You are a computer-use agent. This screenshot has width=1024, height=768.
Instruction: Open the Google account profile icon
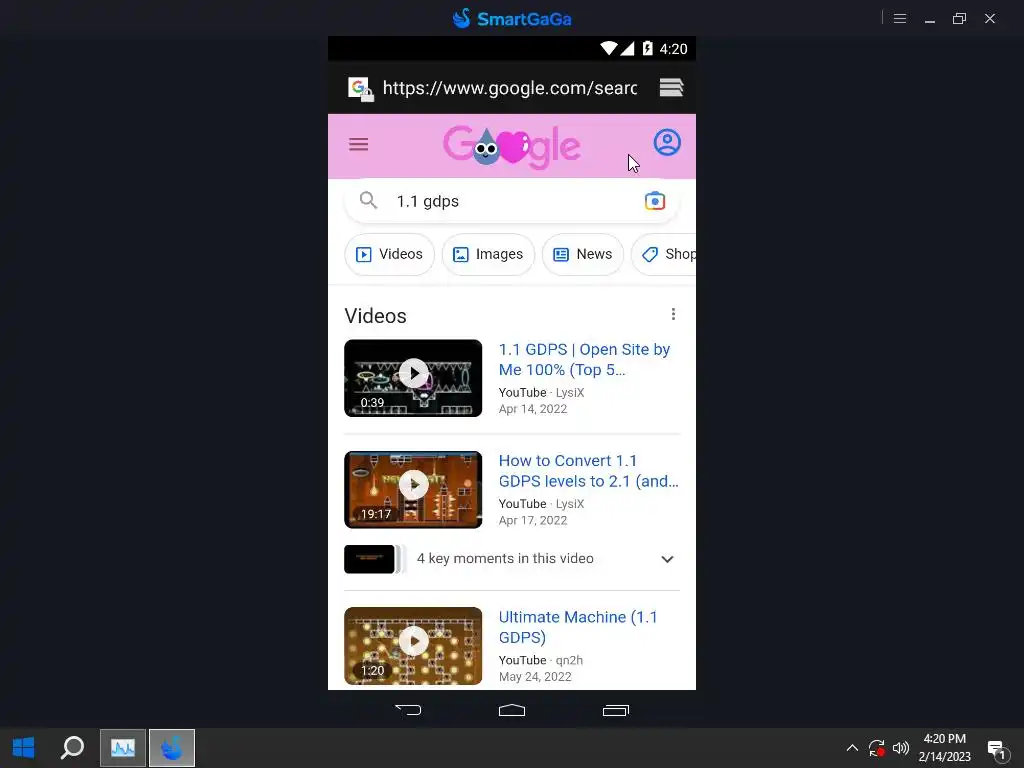tap(667, 142)
